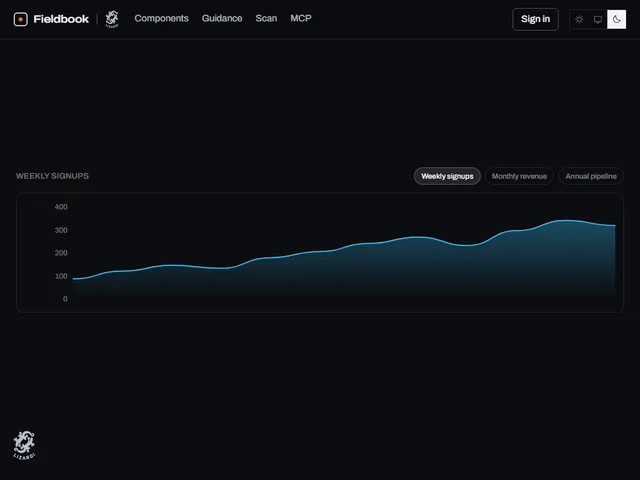Open the MCP nav link
The image size is (640, 480).
click(x=301, y=18)
